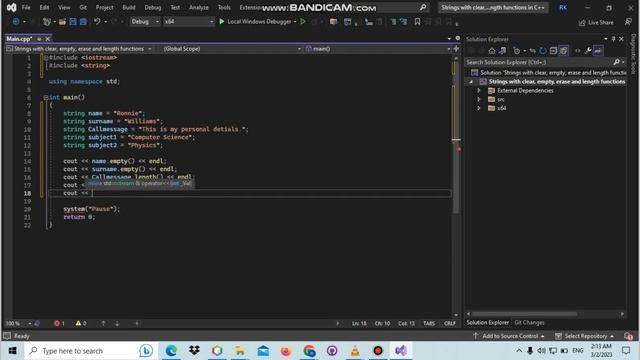
Task: Click the Windows Start button
Action: tap(12, 351)
